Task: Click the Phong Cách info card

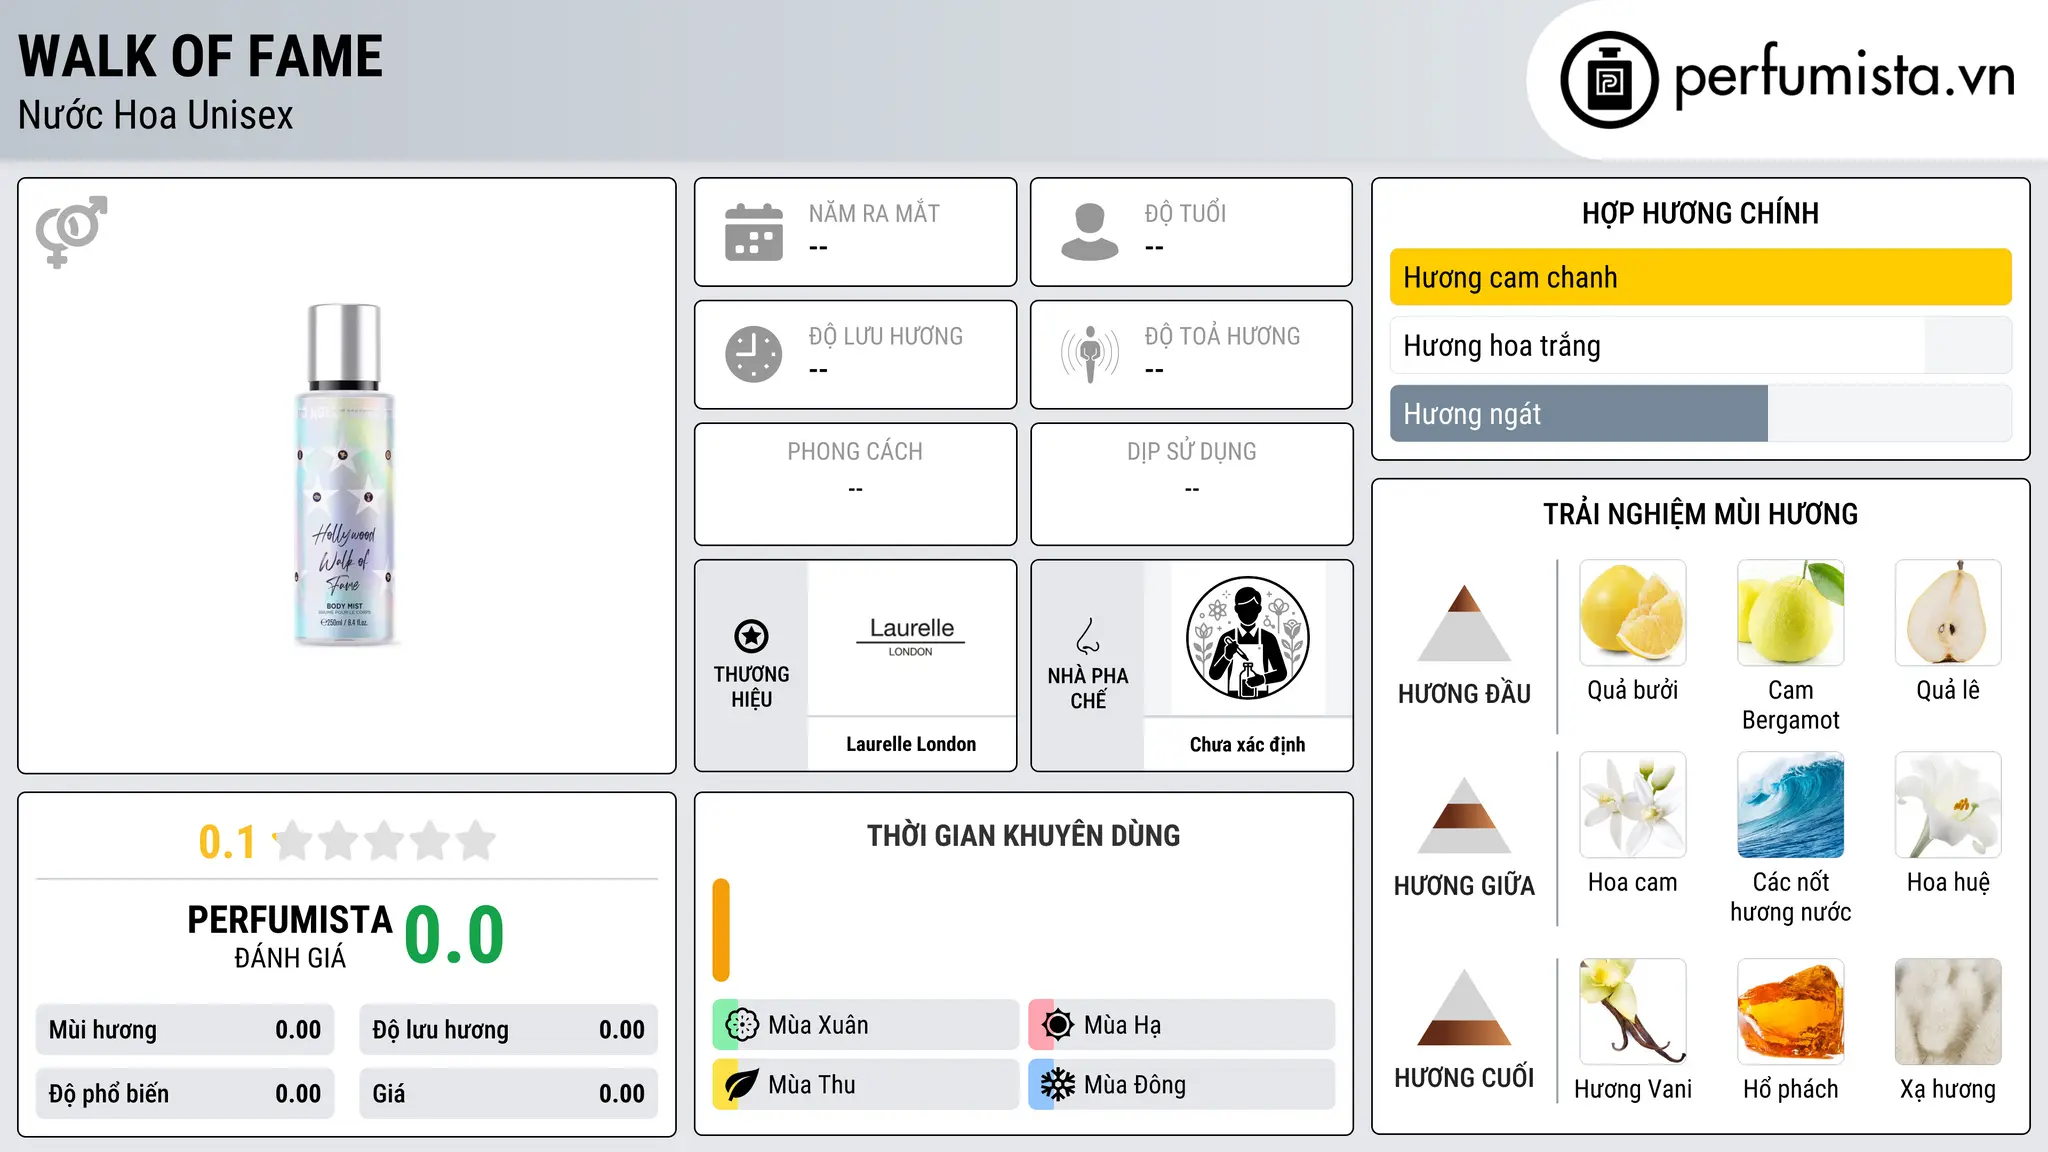Action: (855, 484)
